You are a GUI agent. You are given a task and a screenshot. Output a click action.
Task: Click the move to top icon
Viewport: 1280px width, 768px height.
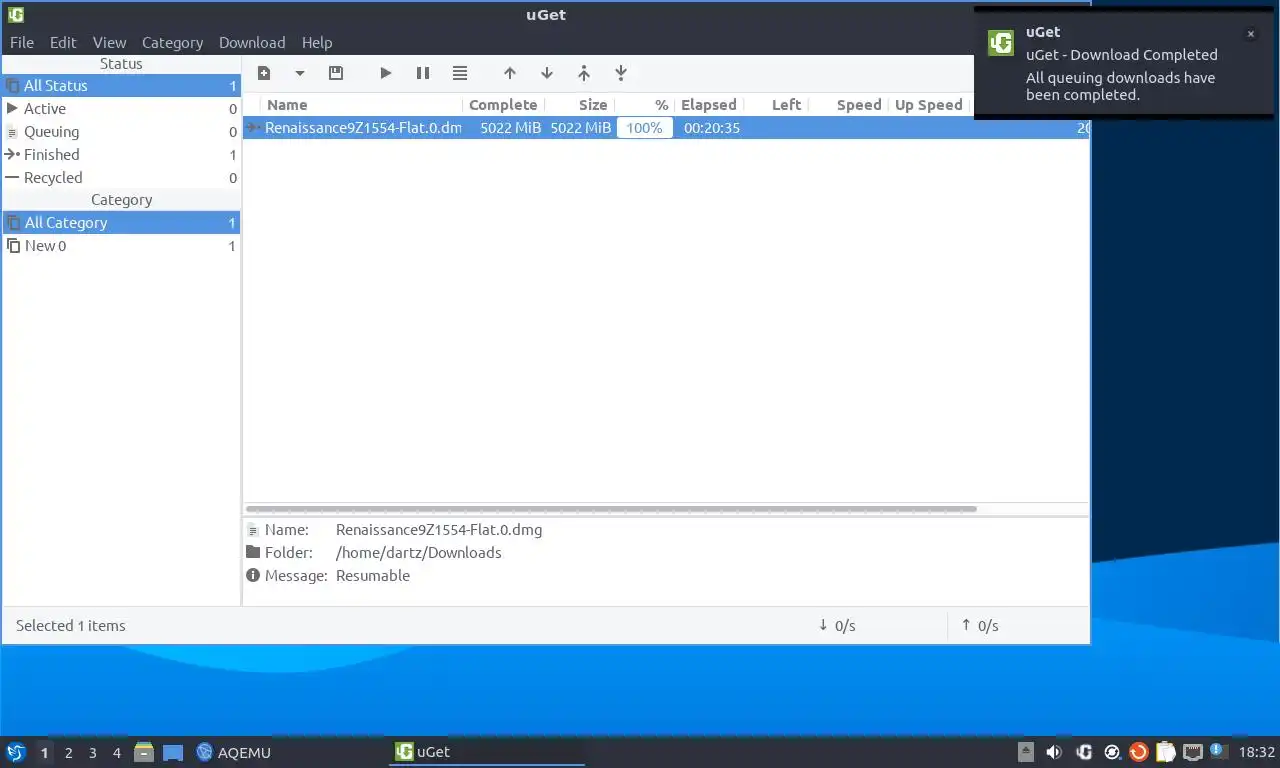coord(584,73)
